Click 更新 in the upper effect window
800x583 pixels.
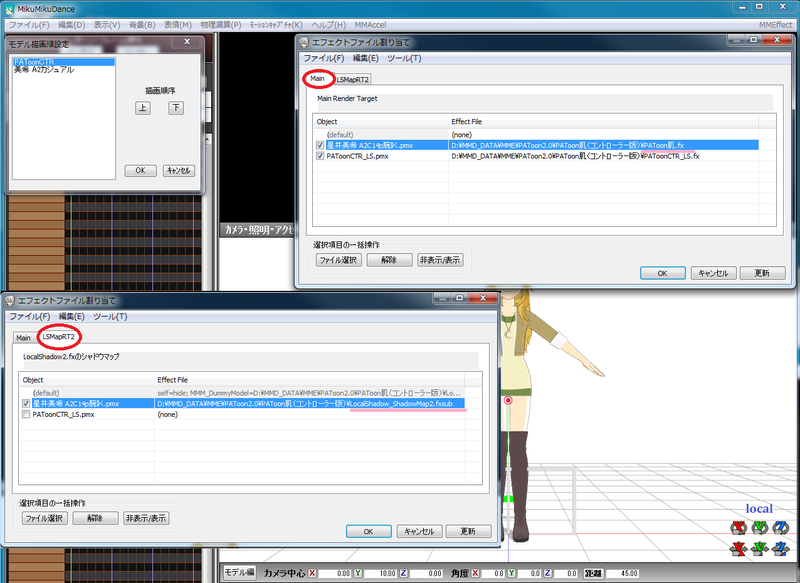click(x=762, y=273)
